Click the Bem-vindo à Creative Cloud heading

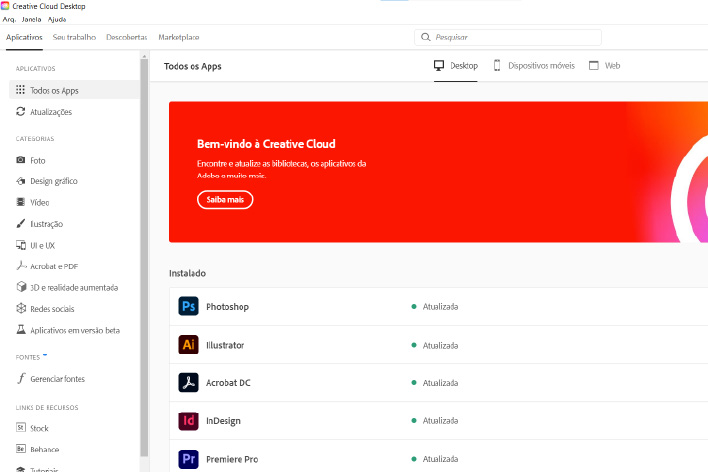266,144
